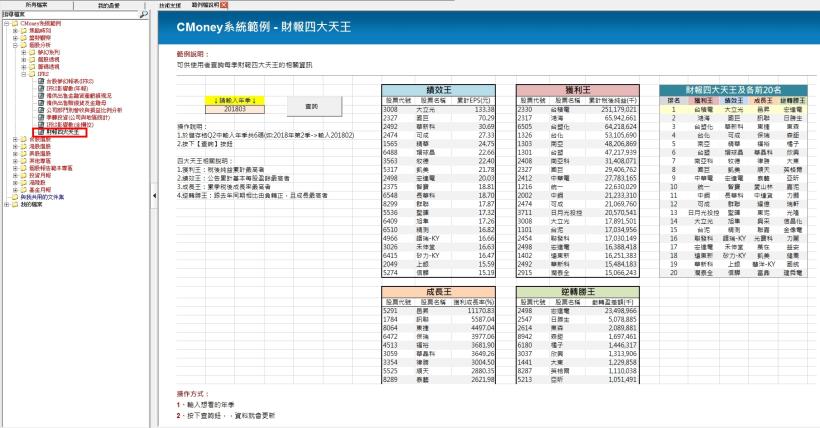Click the 排名 column header in top-20 table

coord(674,100)
